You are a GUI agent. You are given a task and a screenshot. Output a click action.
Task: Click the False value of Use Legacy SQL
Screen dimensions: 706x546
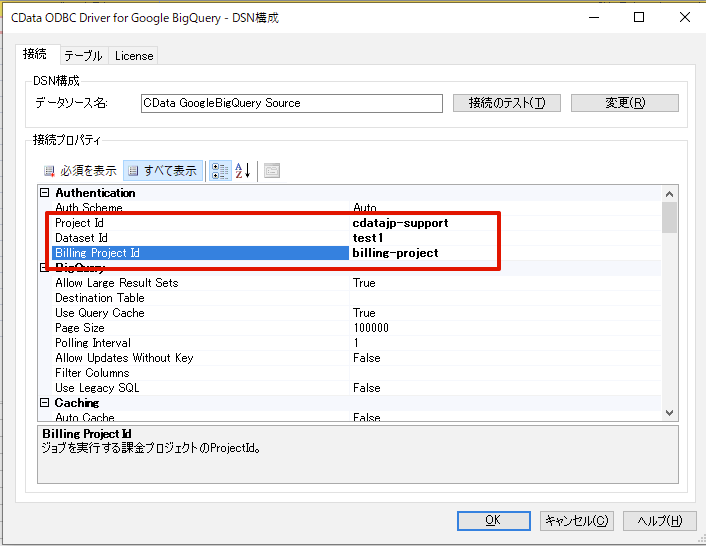(x=505, y=388)
